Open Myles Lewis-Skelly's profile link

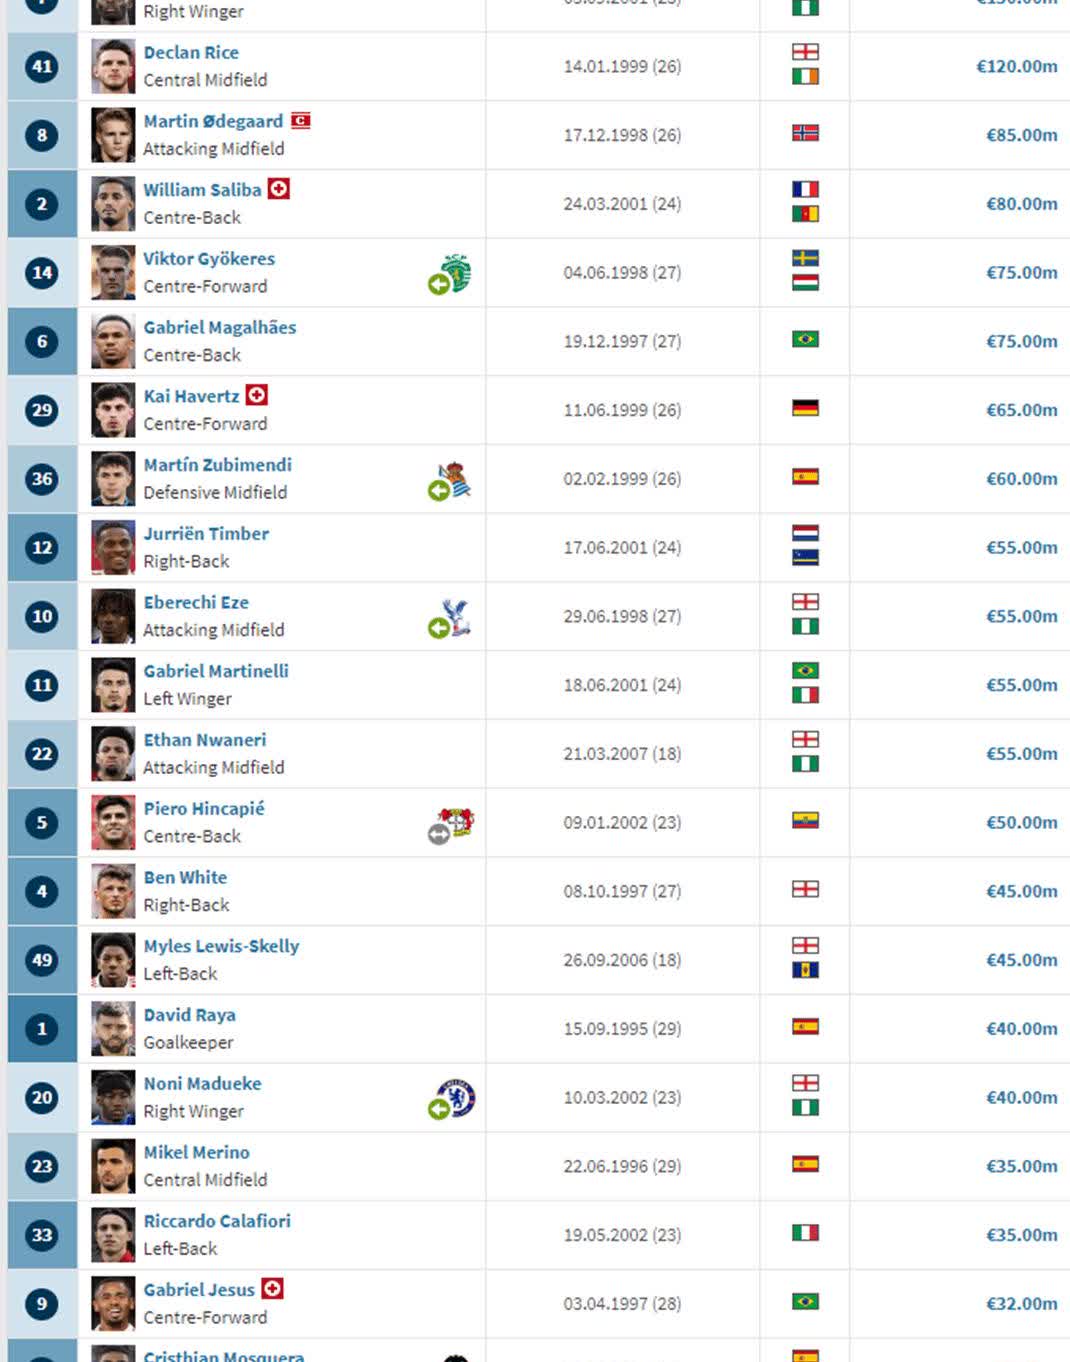click(x=221, y=946)
